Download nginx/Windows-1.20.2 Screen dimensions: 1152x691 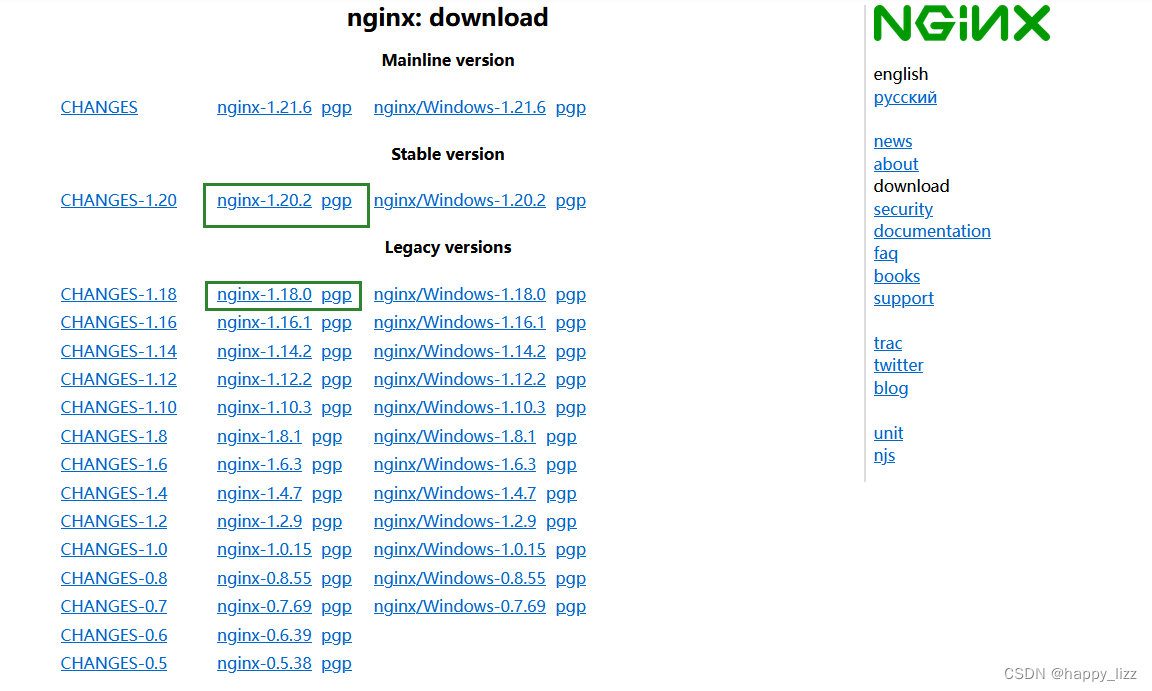click(460, 200)
